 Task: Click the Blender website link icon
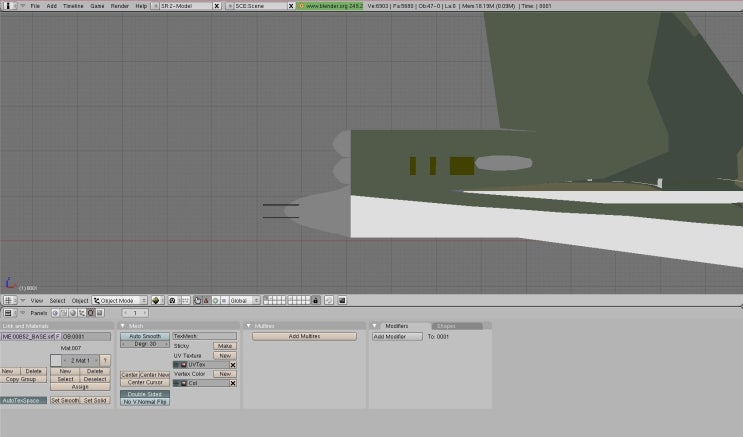point(301,5)
